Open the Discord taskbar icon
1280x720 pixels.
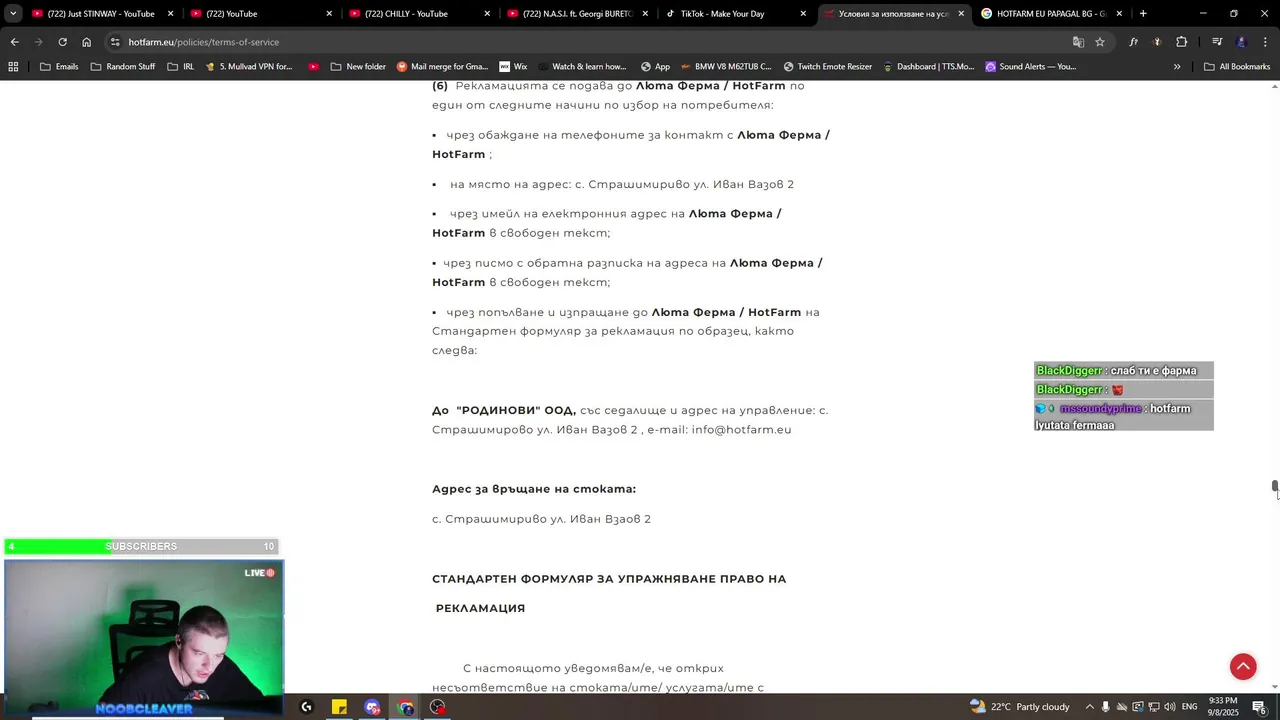372,707
